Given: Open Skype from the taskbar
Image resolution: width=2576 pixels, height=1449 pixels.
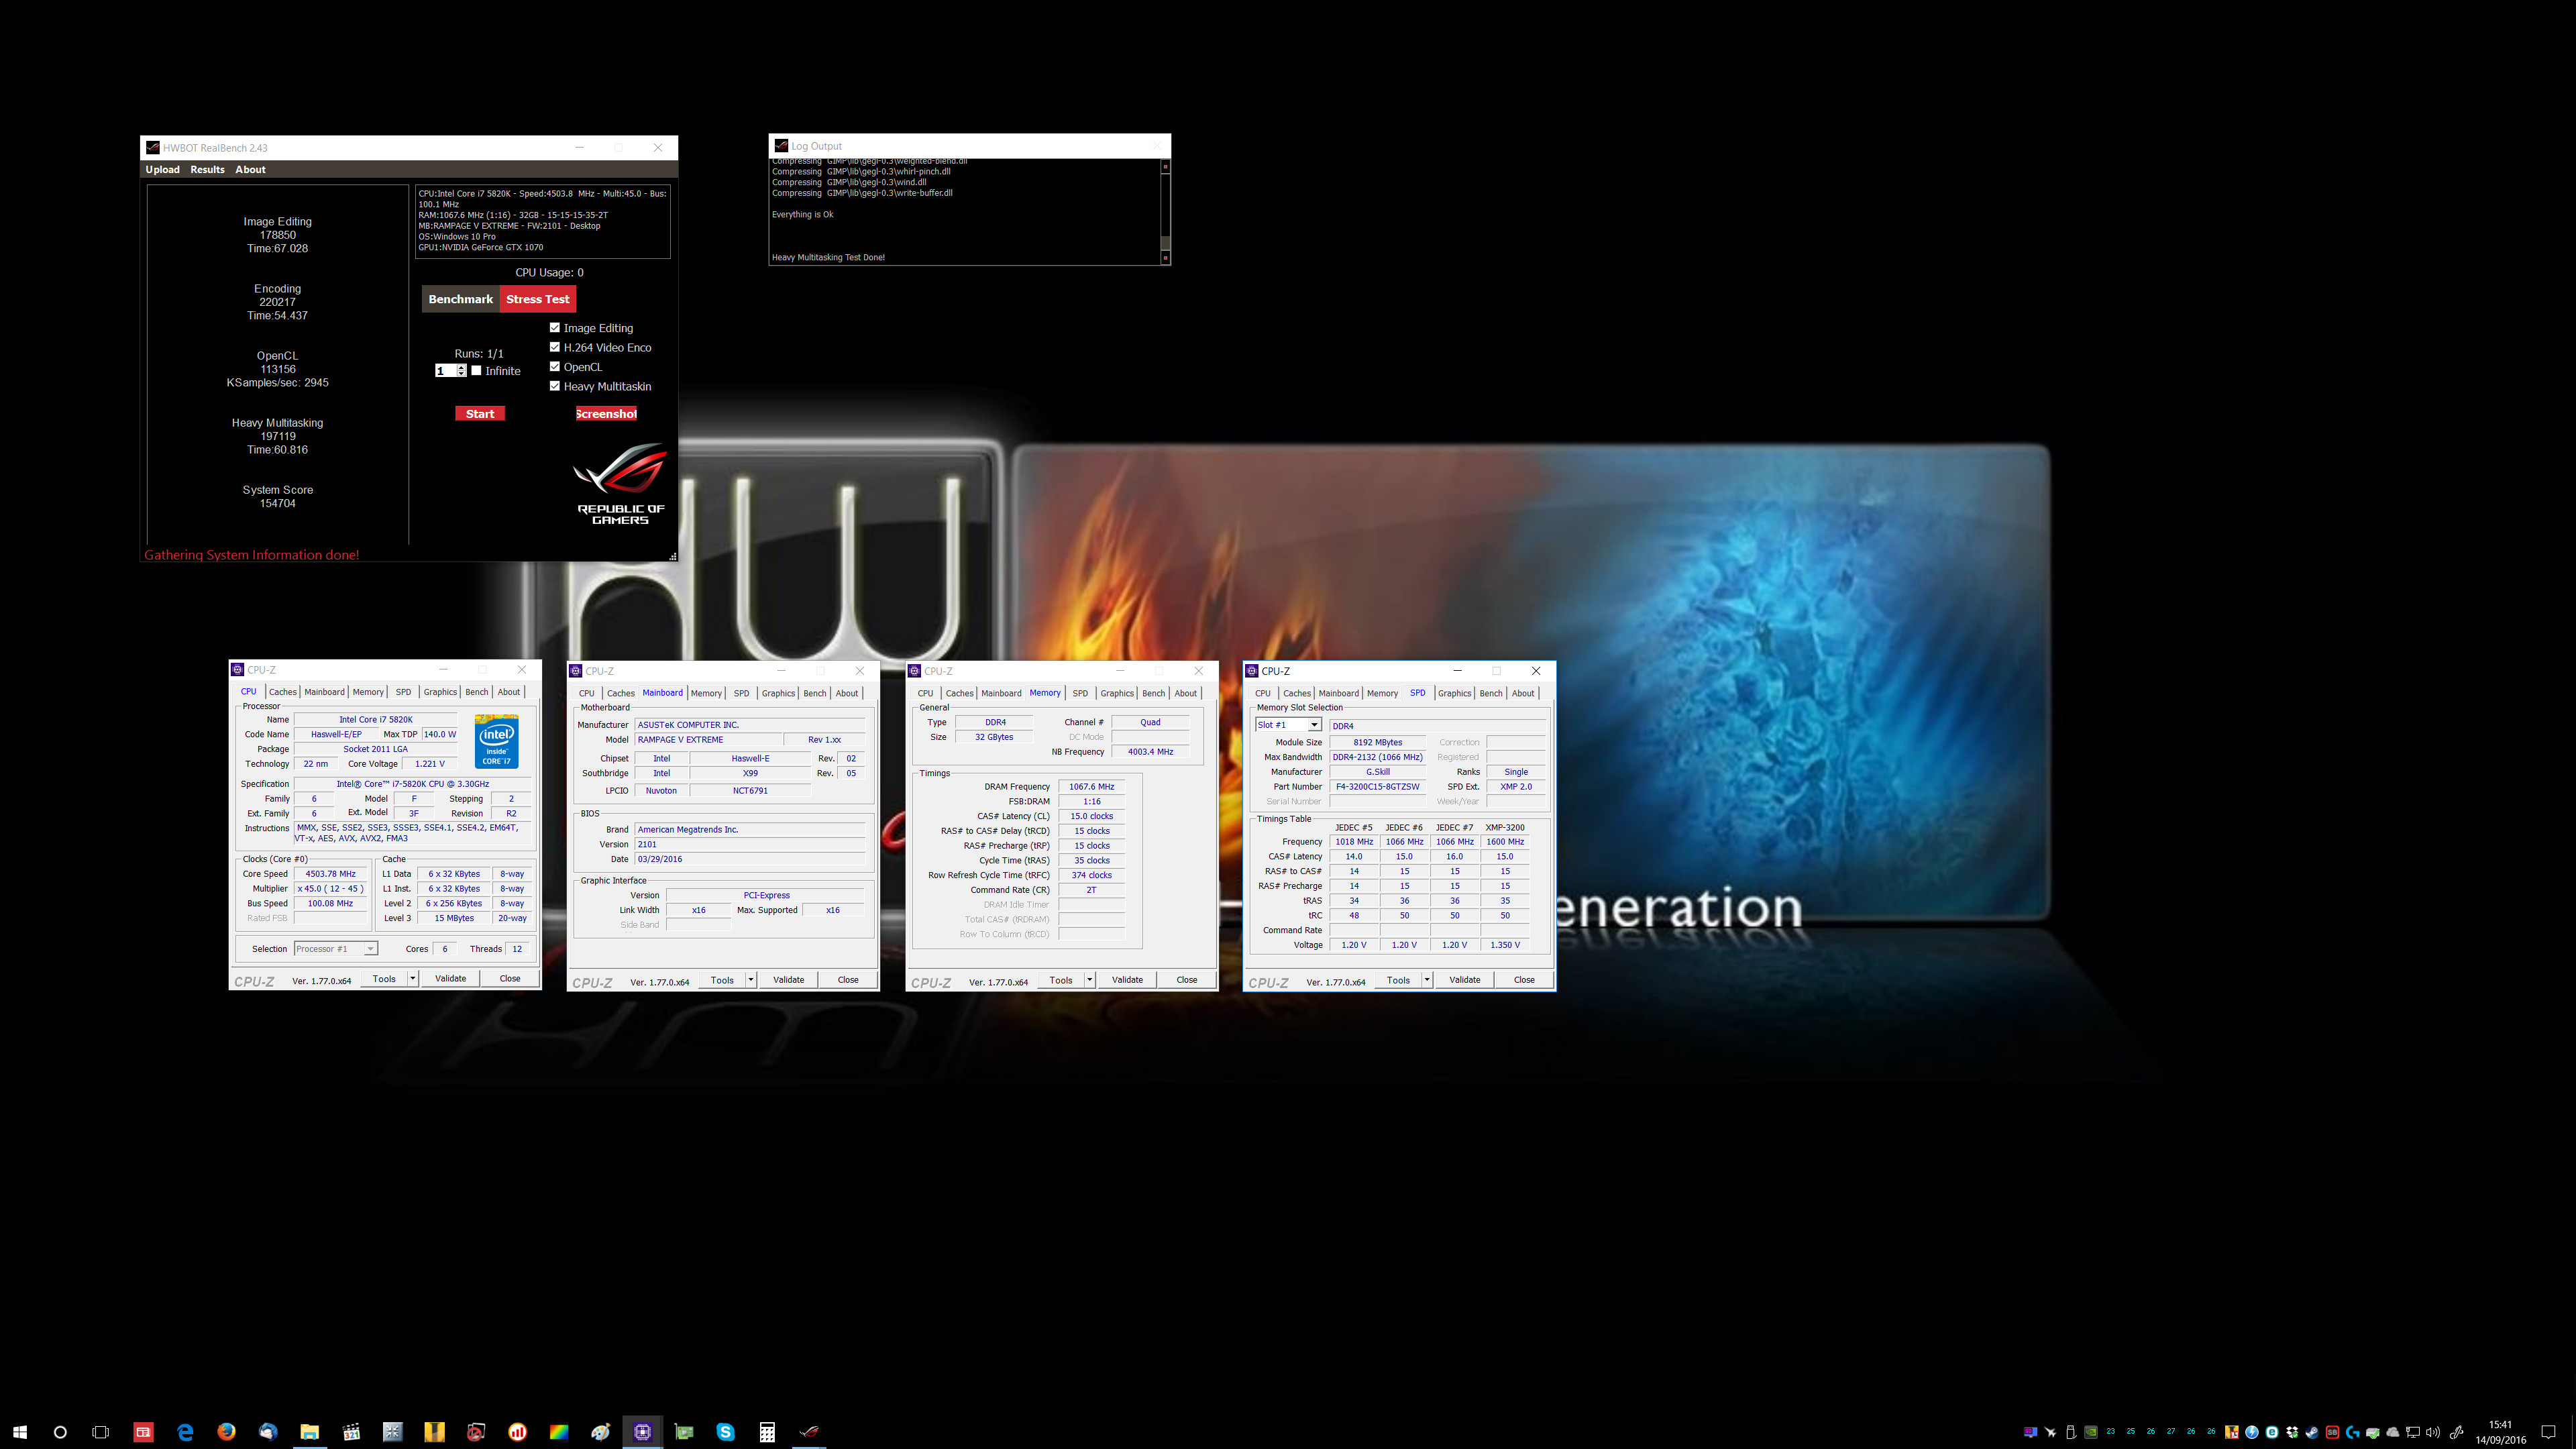Looking at the screenshot, I should tap(725, 1432).
